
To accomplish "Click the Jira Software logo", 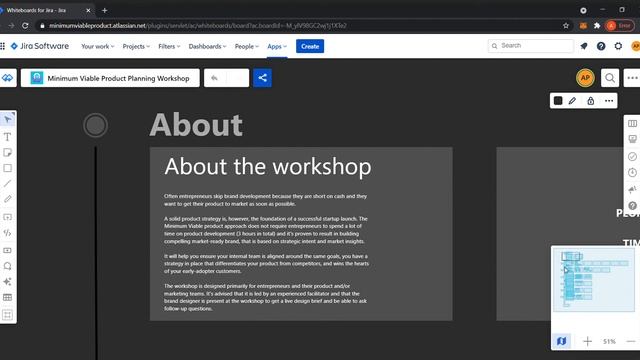I will click(40, 46).
